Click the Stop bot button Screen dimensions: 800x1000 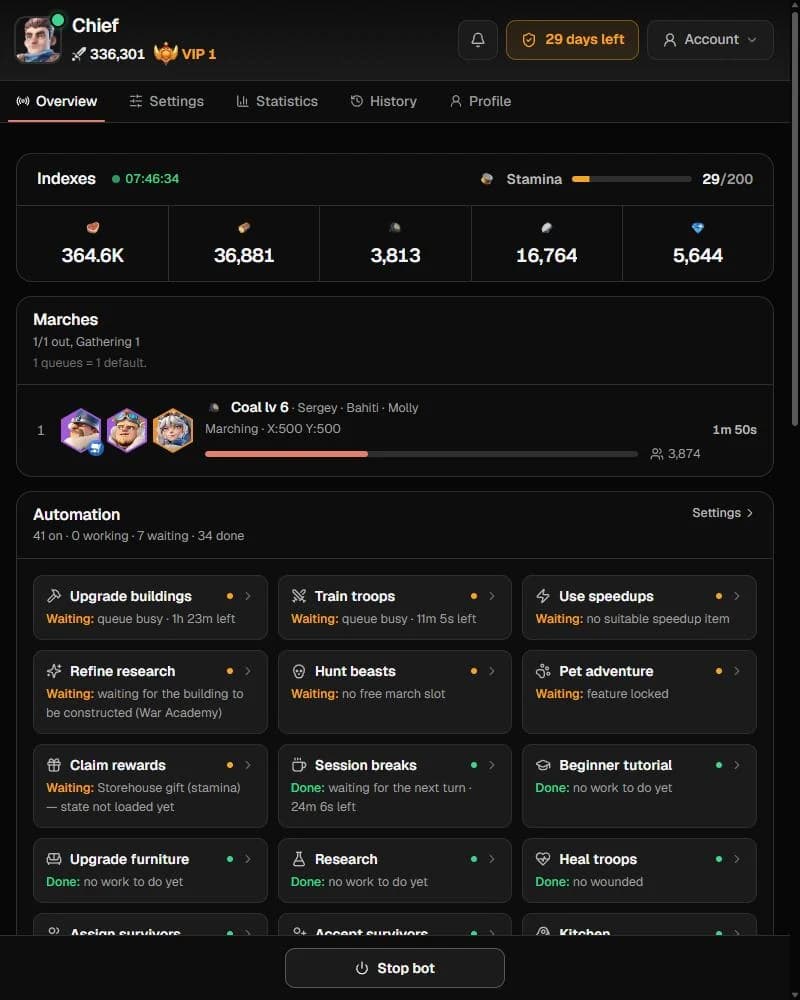click(395, 968)
